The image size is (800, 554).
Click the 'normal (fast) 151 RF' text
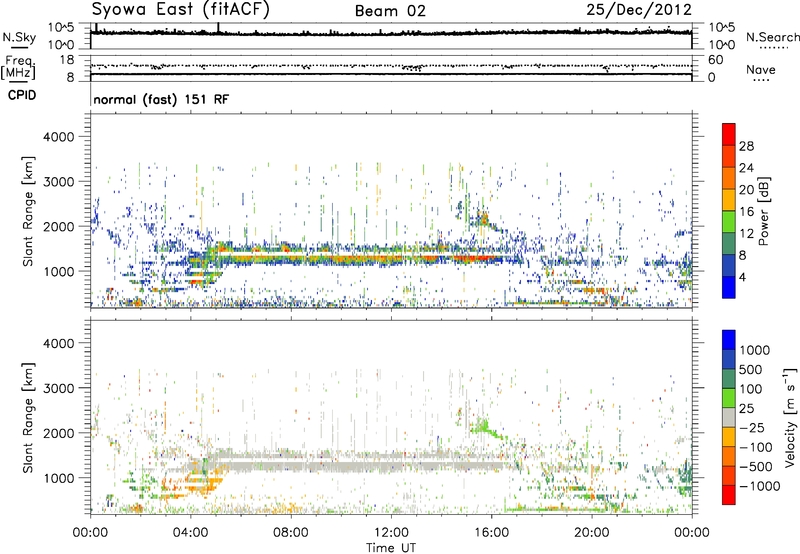coord(161,99)
